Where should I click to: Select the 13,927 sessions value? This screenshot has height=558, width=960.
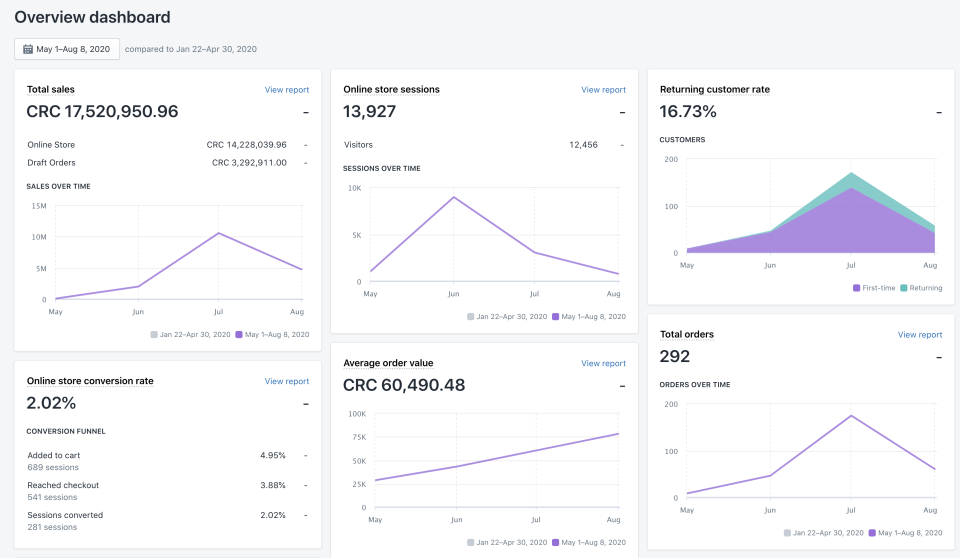tap(369, 111)
